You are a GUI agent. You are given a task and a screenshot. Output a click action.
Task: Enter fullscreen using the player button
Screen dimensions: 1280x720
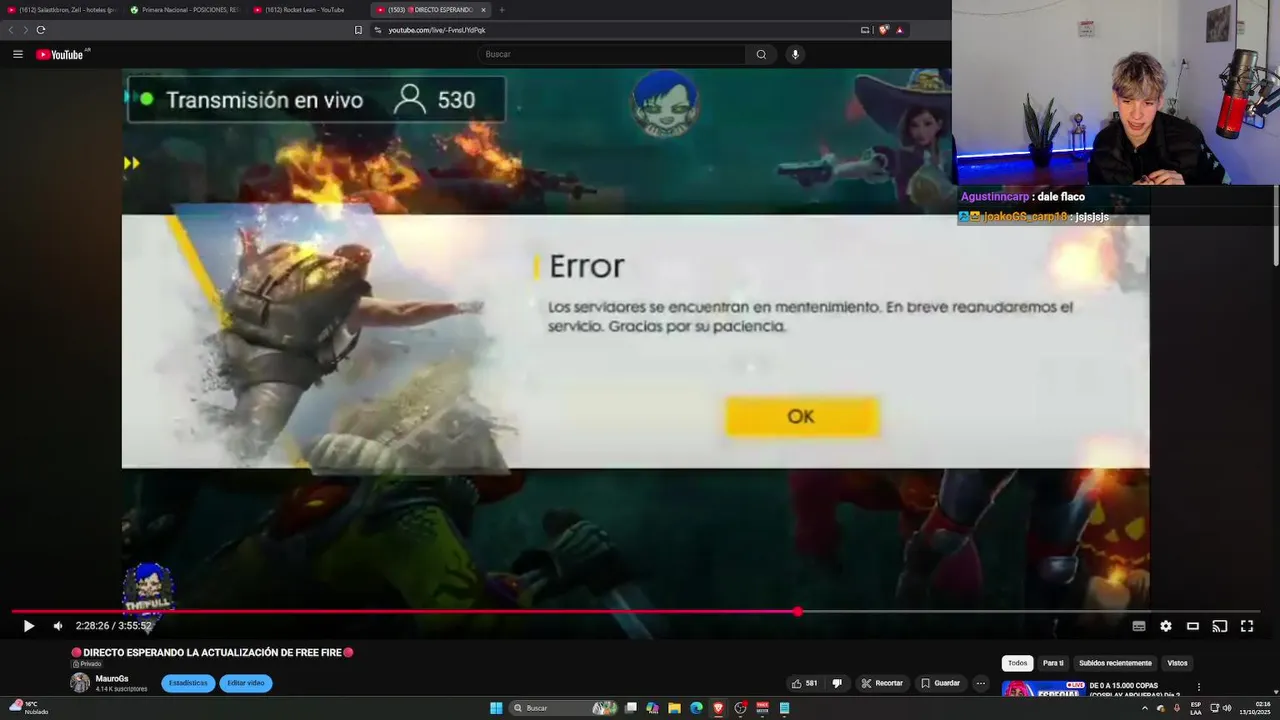[x=1247, y=626]
